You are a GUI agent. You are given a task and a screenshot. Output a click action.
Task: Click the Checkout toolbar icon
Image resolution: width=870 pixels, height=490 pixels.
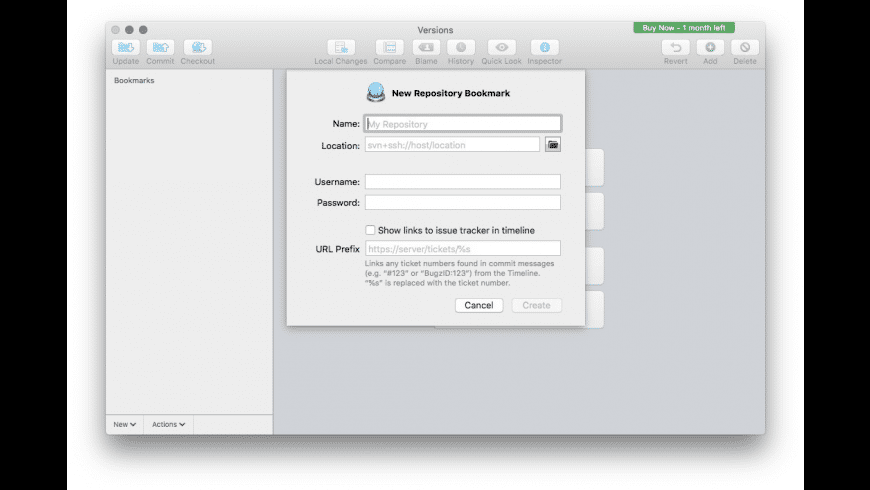pyautogui.click(x=198, y=48)
